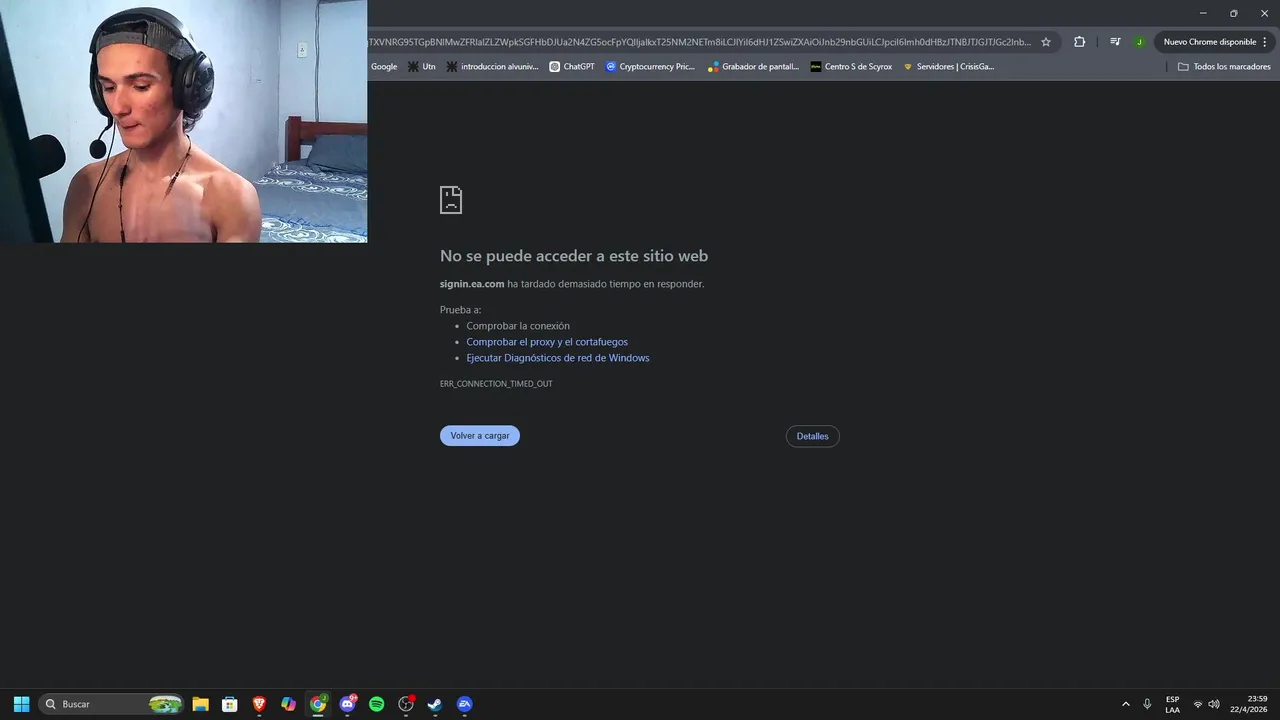The image size is (1280, 720).
Task: Open Todos los marcadores folder
Action: click(x=1224, y=67)
